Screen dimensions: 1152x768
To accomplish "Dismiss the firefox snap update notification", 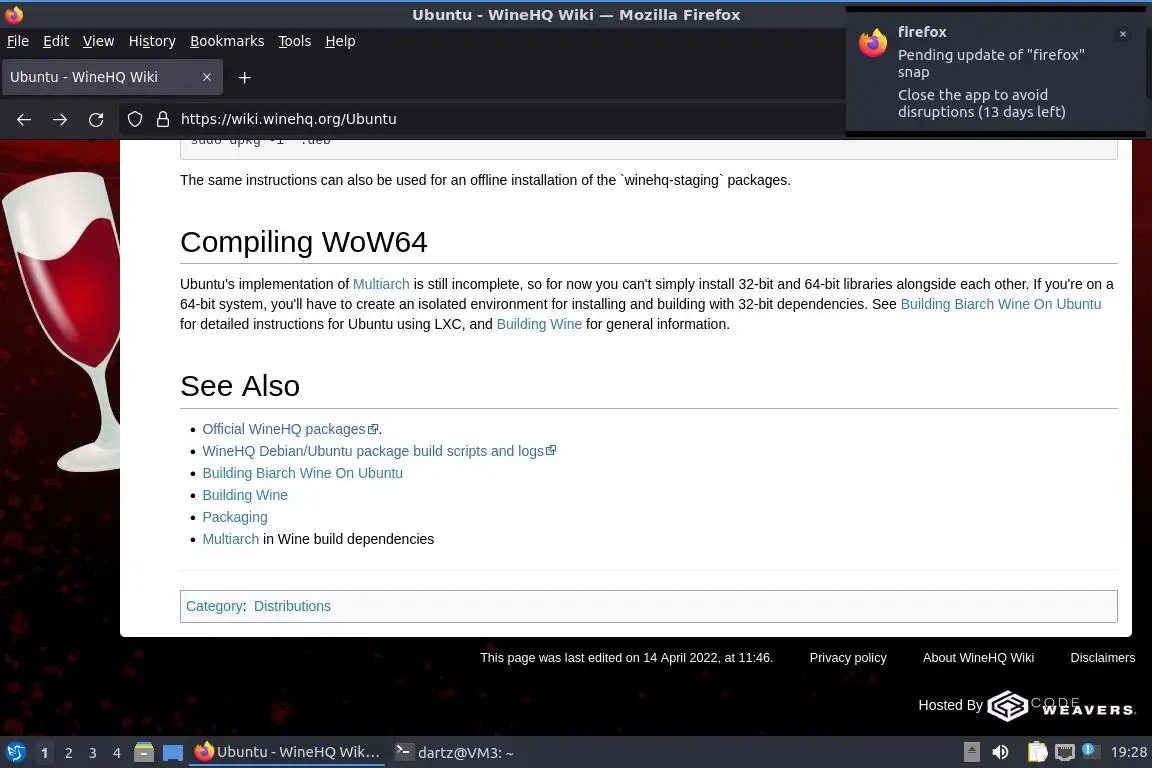I will [1123, 34].
